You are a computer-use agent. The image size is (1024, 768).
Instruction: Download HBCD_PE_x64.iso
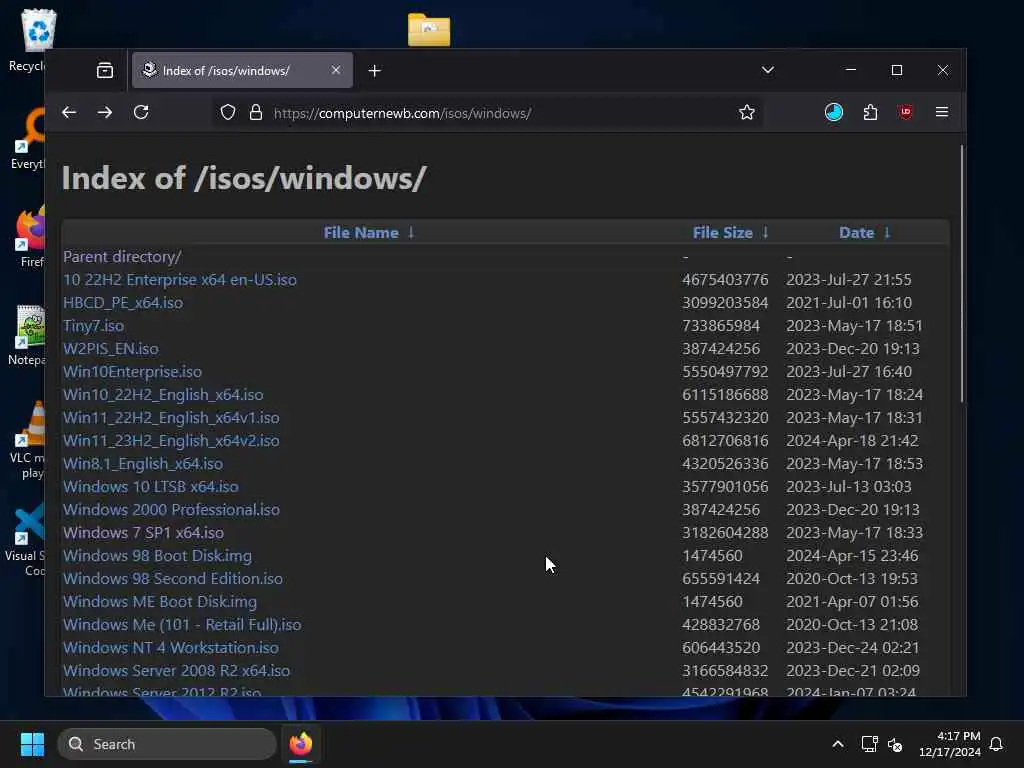(123, 302)
